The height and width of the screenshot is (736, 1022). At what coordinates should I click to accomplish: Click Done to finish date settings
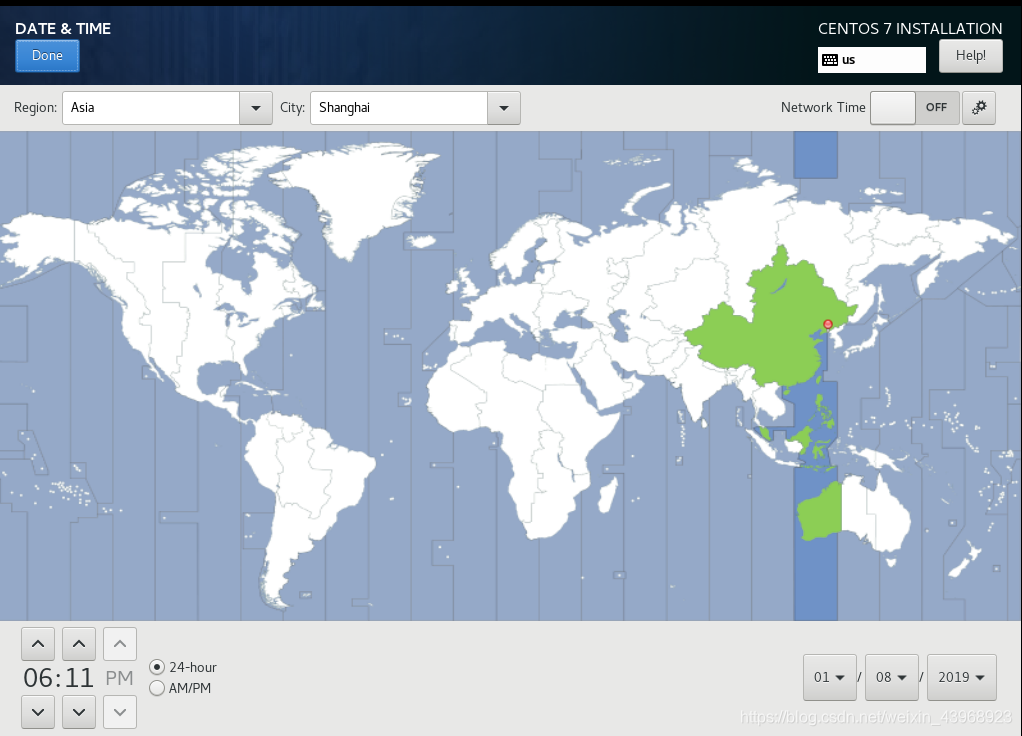click(x=48, y=55)
